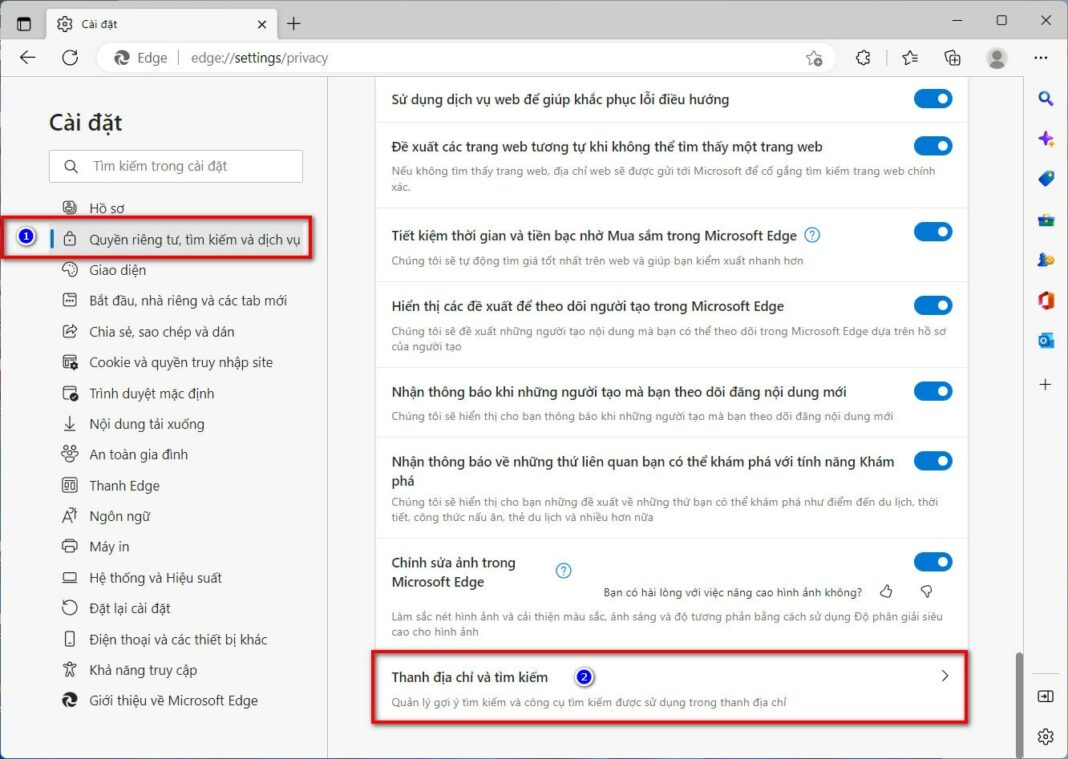
Task: Select the Cài đặt browser tab
Action: [x=161, y=24]
